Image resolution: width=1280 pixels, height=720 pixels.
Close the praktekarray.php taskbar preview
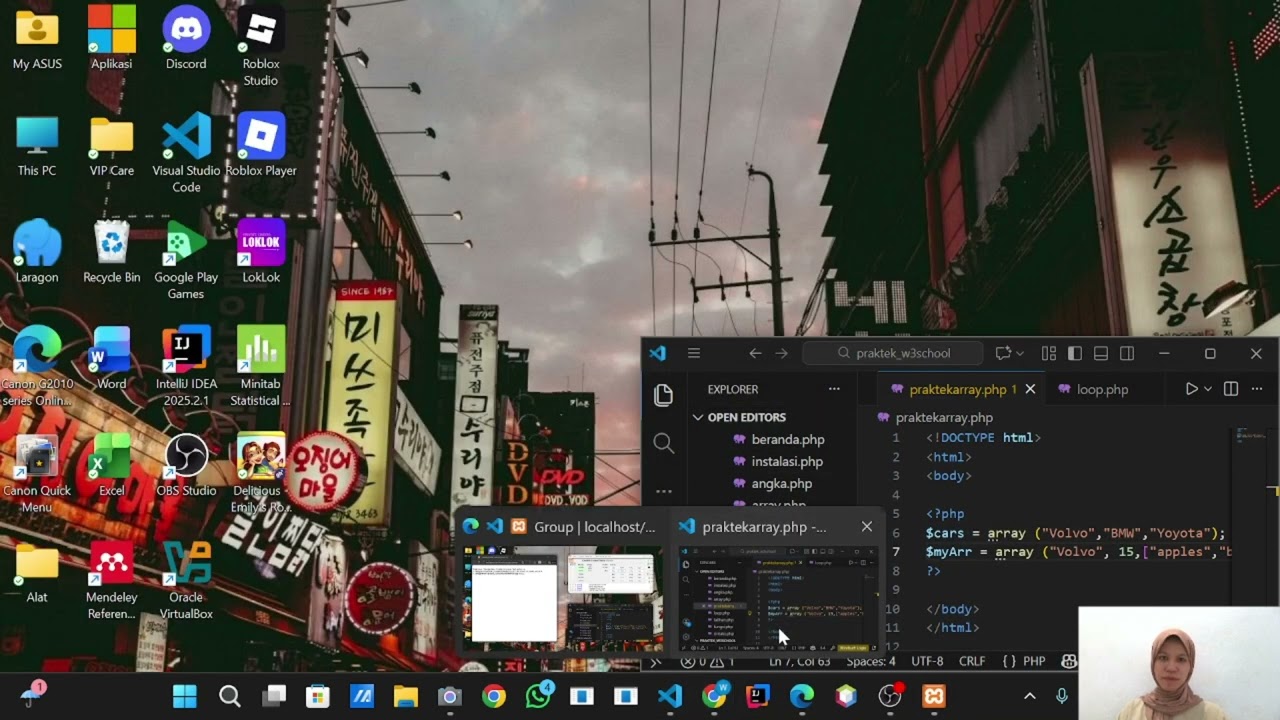pyautogui.click(x=867, y=526)
